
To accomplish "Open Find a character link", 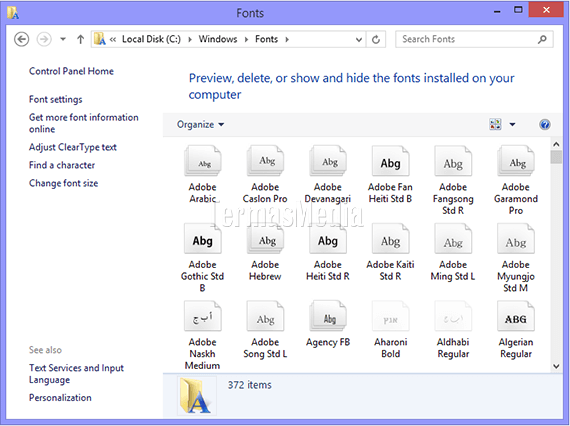I will coord(62,165).
